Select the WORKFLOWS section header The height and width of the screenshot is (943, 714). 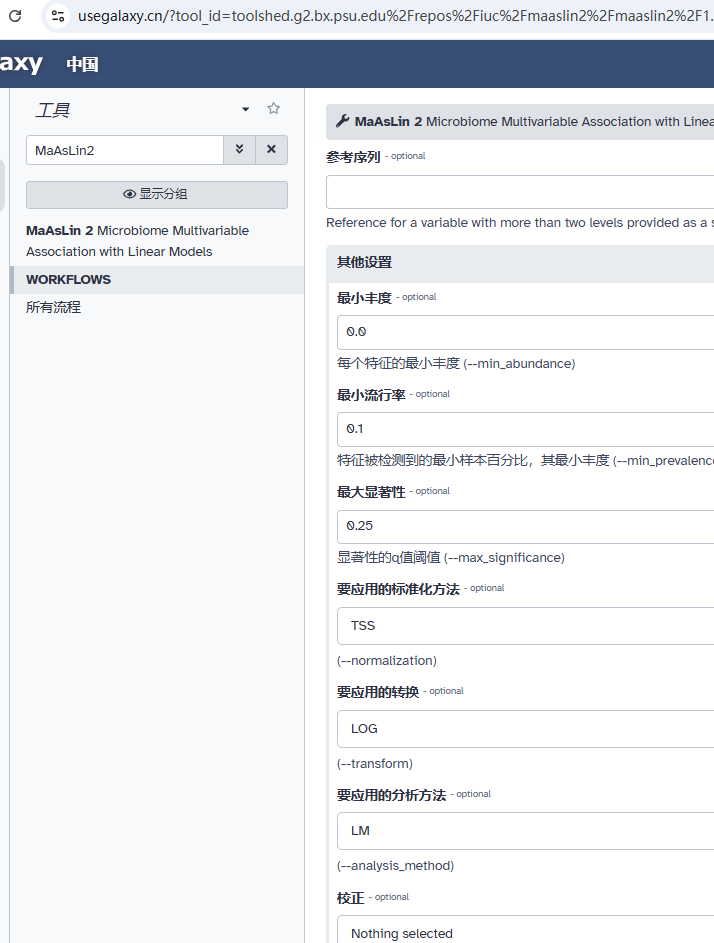point(158,280)
